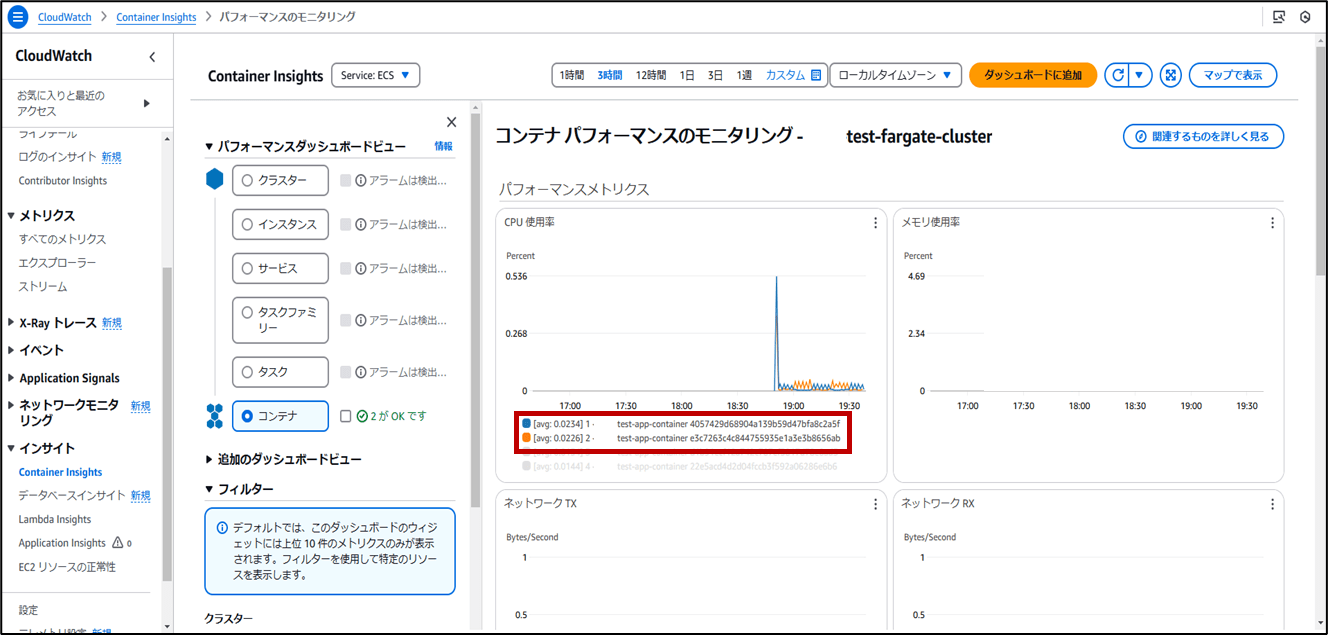This screenshot has width=1328, height=635.
Task: Open the ローカルタイムゾーン dropdown
Action: point(895,76)
